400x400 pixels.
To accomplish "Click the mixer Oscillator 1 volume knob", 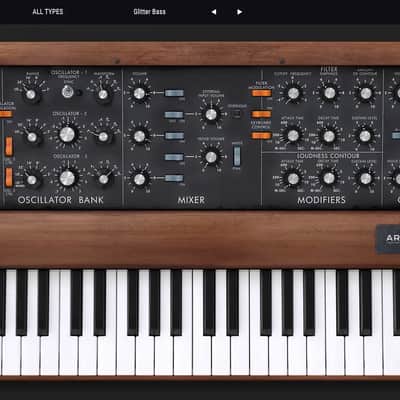I will [139, 94].
